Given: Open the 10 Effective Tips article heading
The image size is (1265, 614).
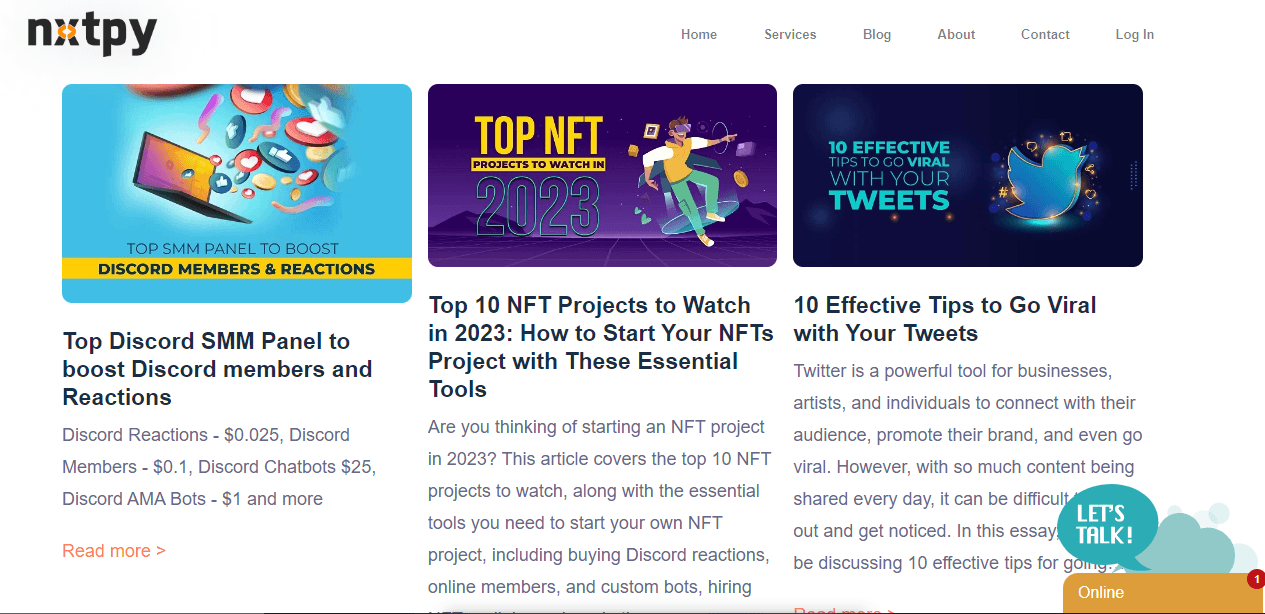Looking at the screenshot, I should [944, 318].
